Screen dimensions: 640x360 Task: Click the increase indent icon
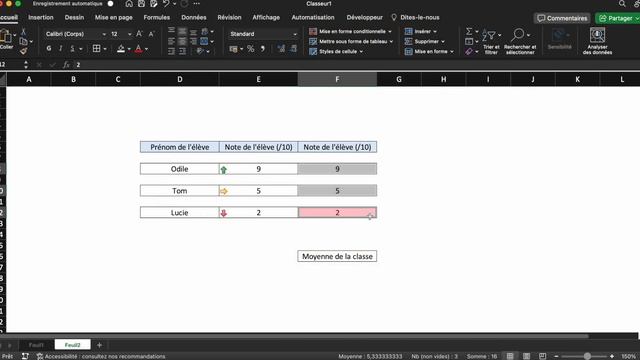click(x=182, y=51)
